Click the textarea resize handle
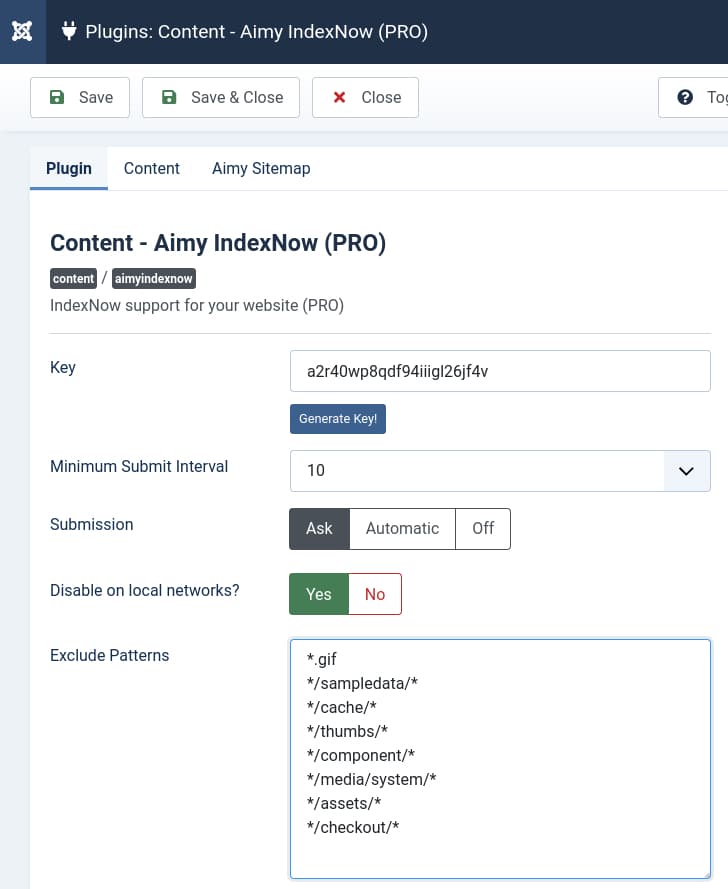 click(706, 875)
